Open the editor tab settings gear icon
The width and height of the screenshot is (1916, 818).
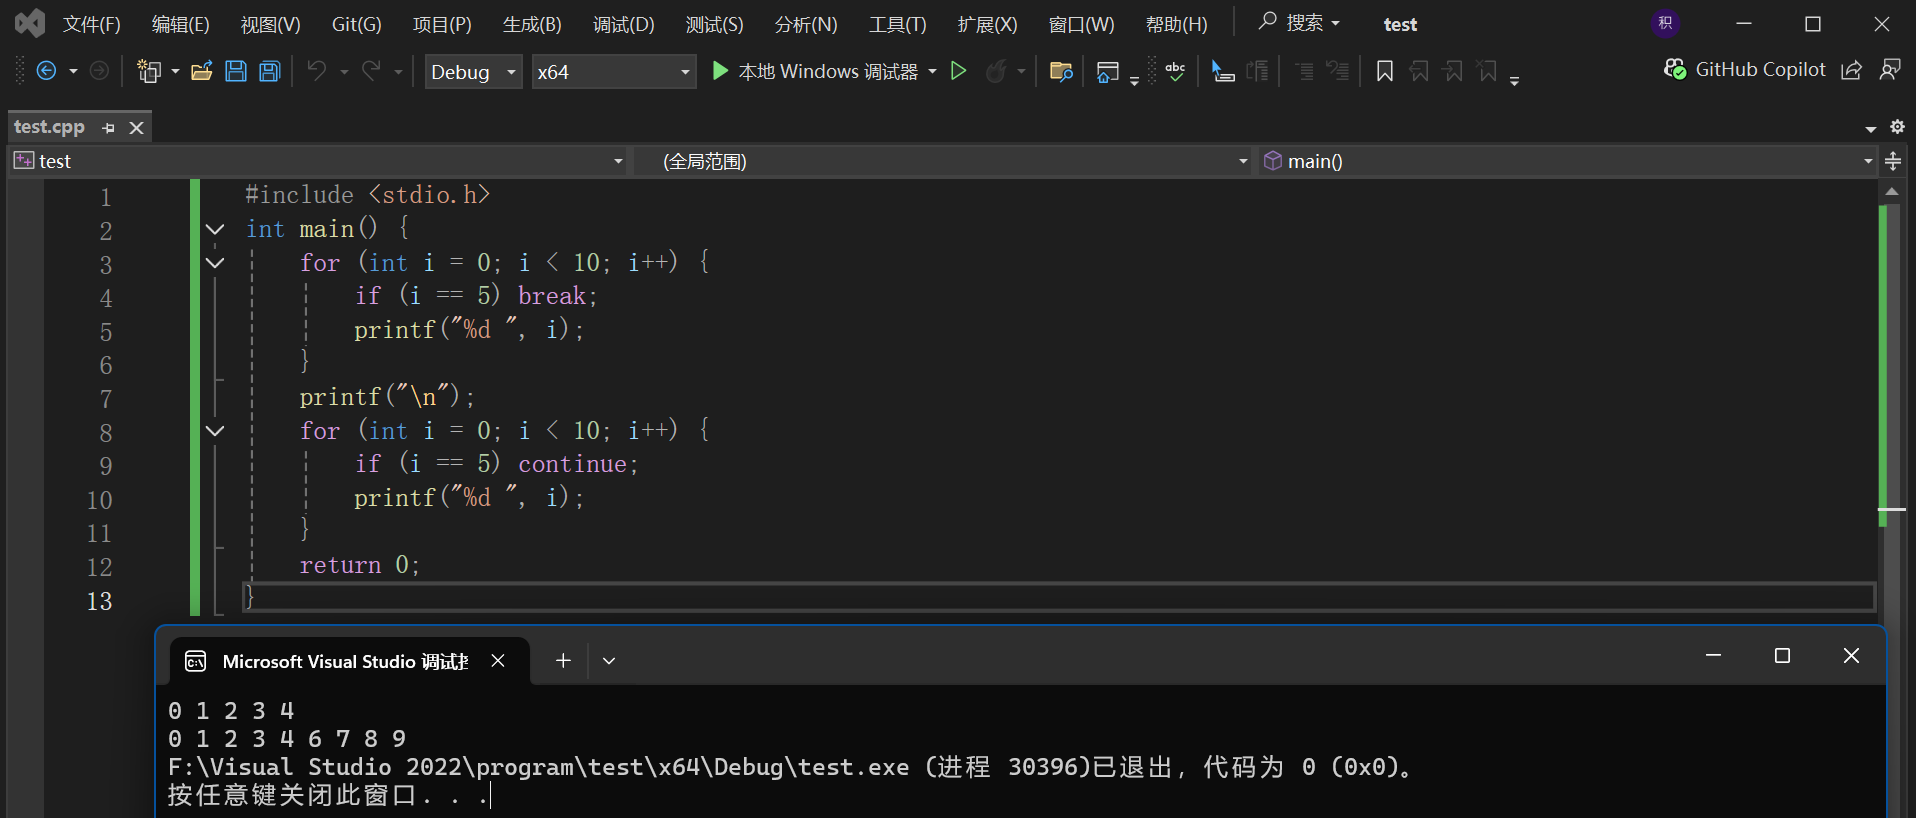point(1897,127)
